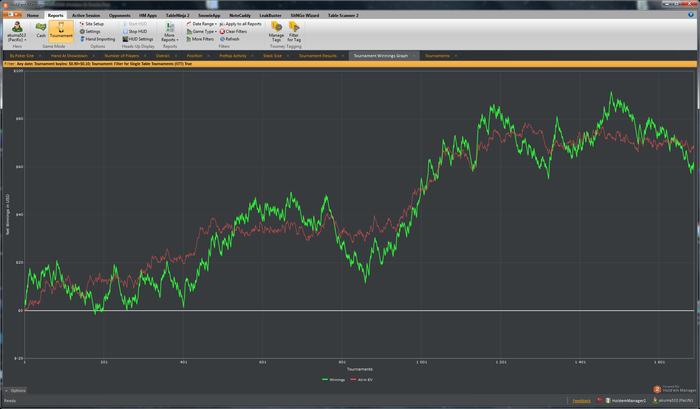Viewport: 700px width, 409px height.
Task: Select the Tournament game mode
Action: 61,31
